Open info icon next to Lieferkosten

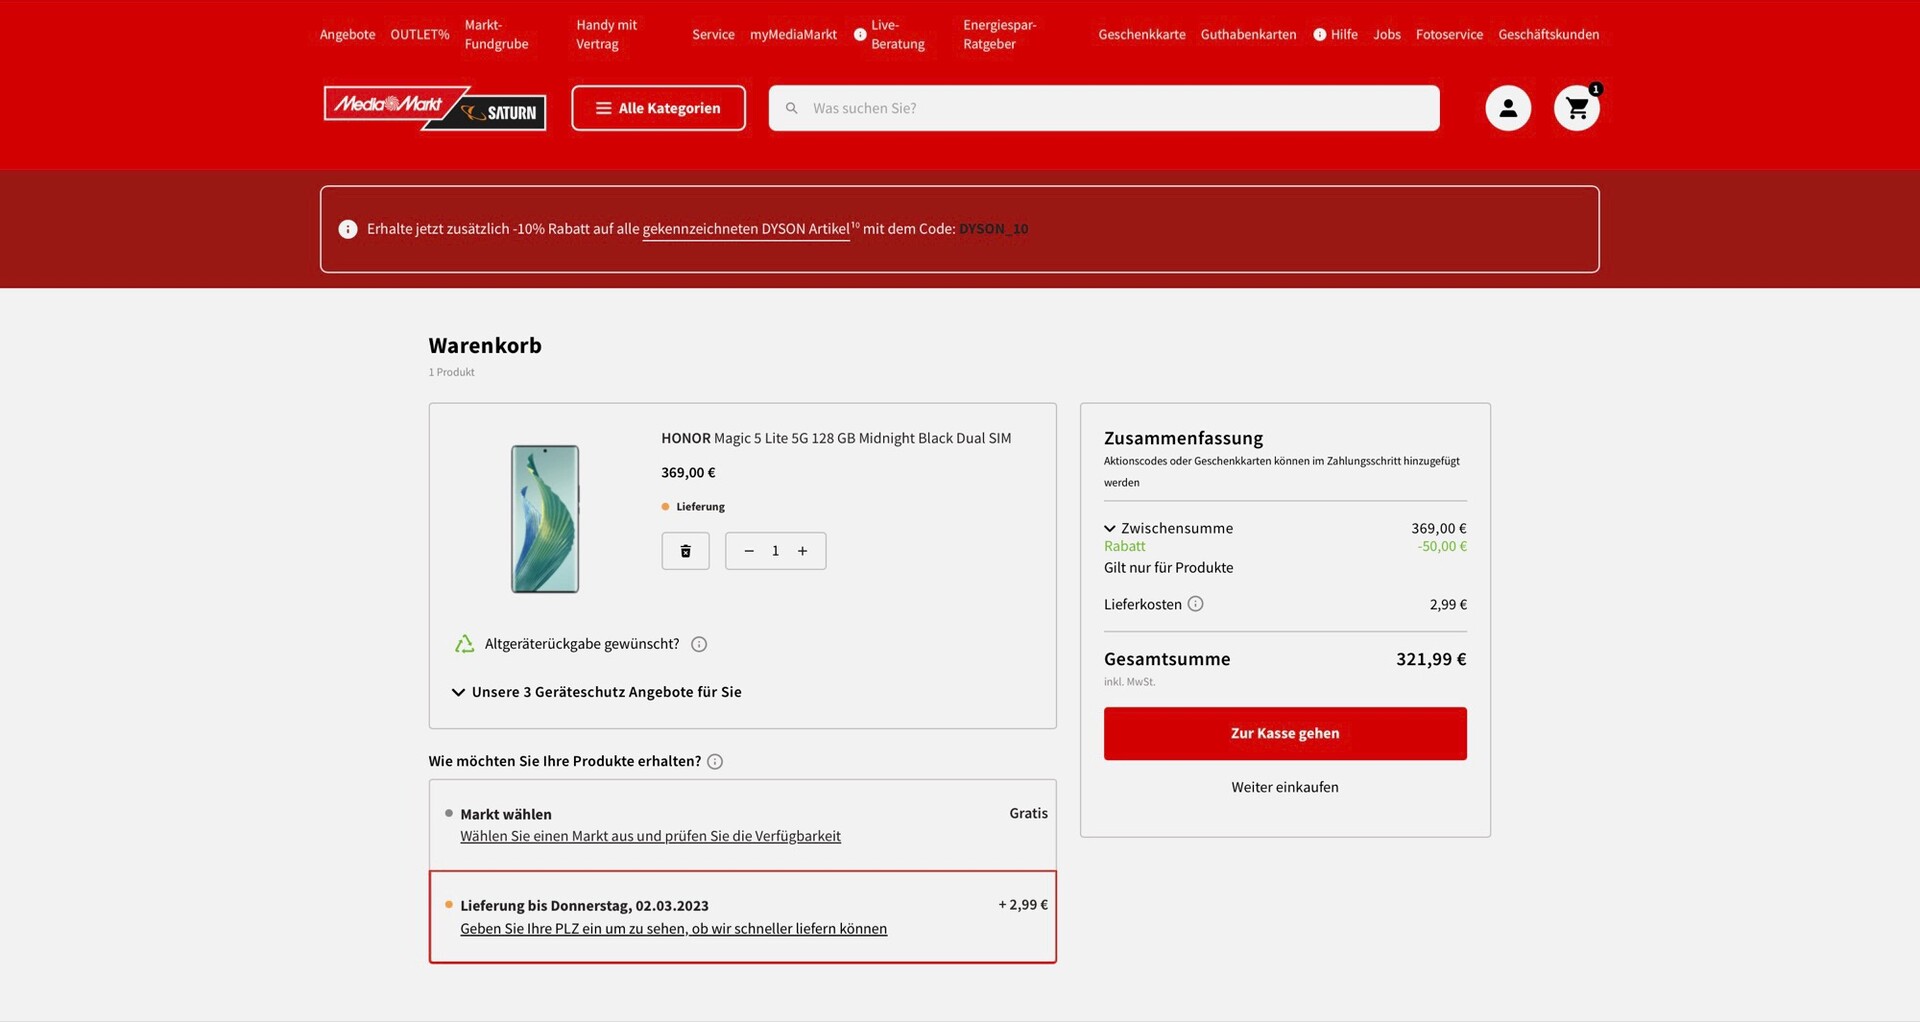1195,604
